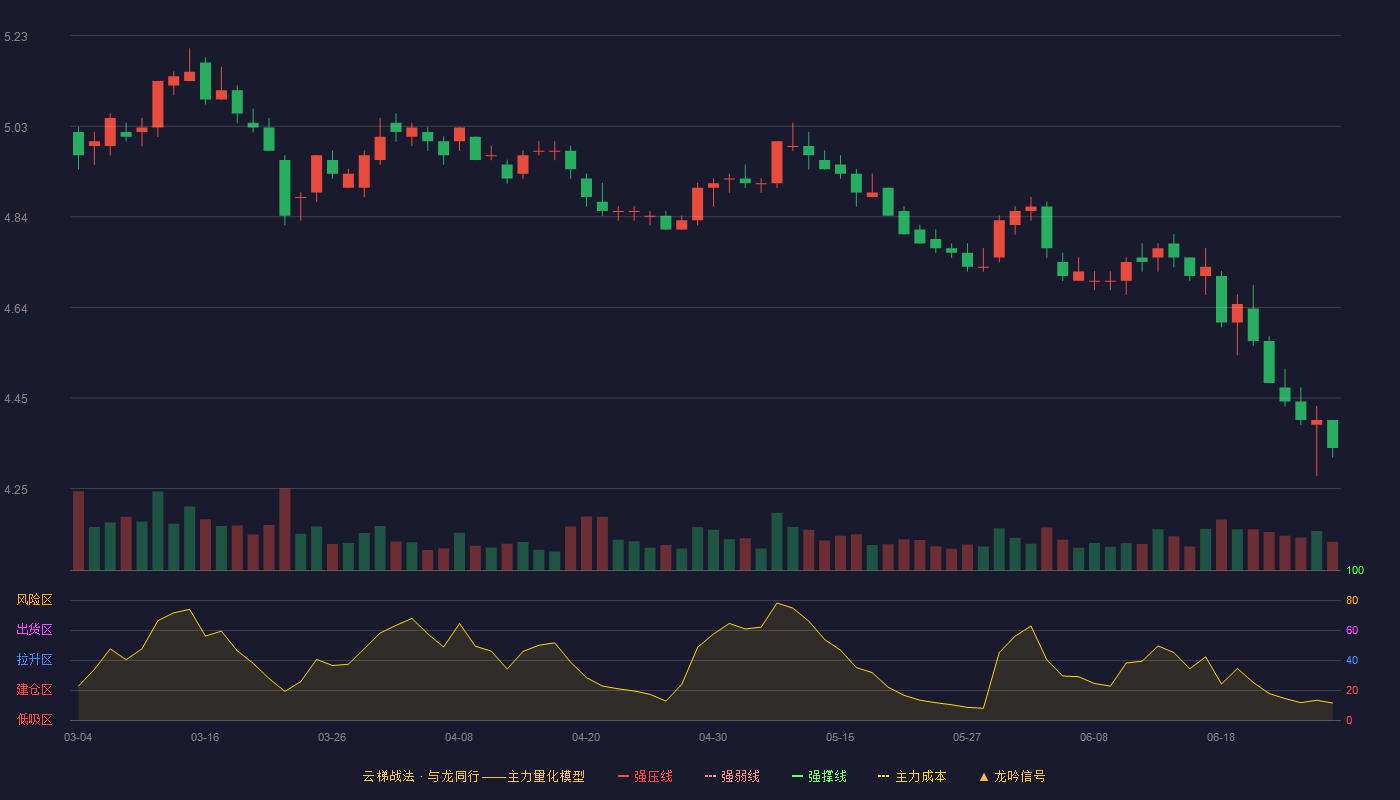Click the indicator axis value 80
The width and height of the screenshot is (1400, 800).
[1352, 601]
